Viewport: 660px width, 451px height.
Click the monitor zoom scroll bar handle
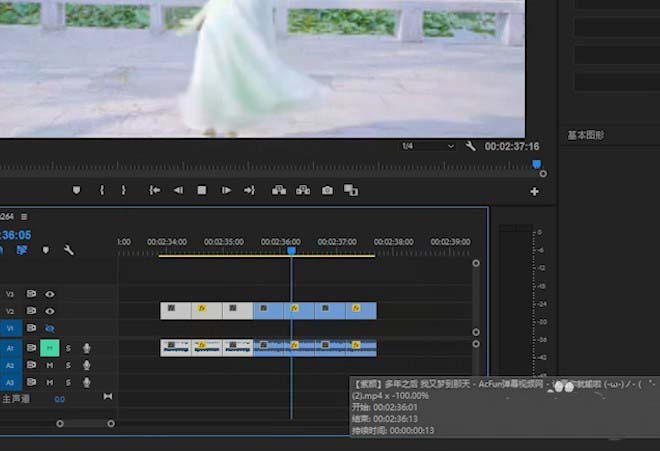(x=543, y=173)
